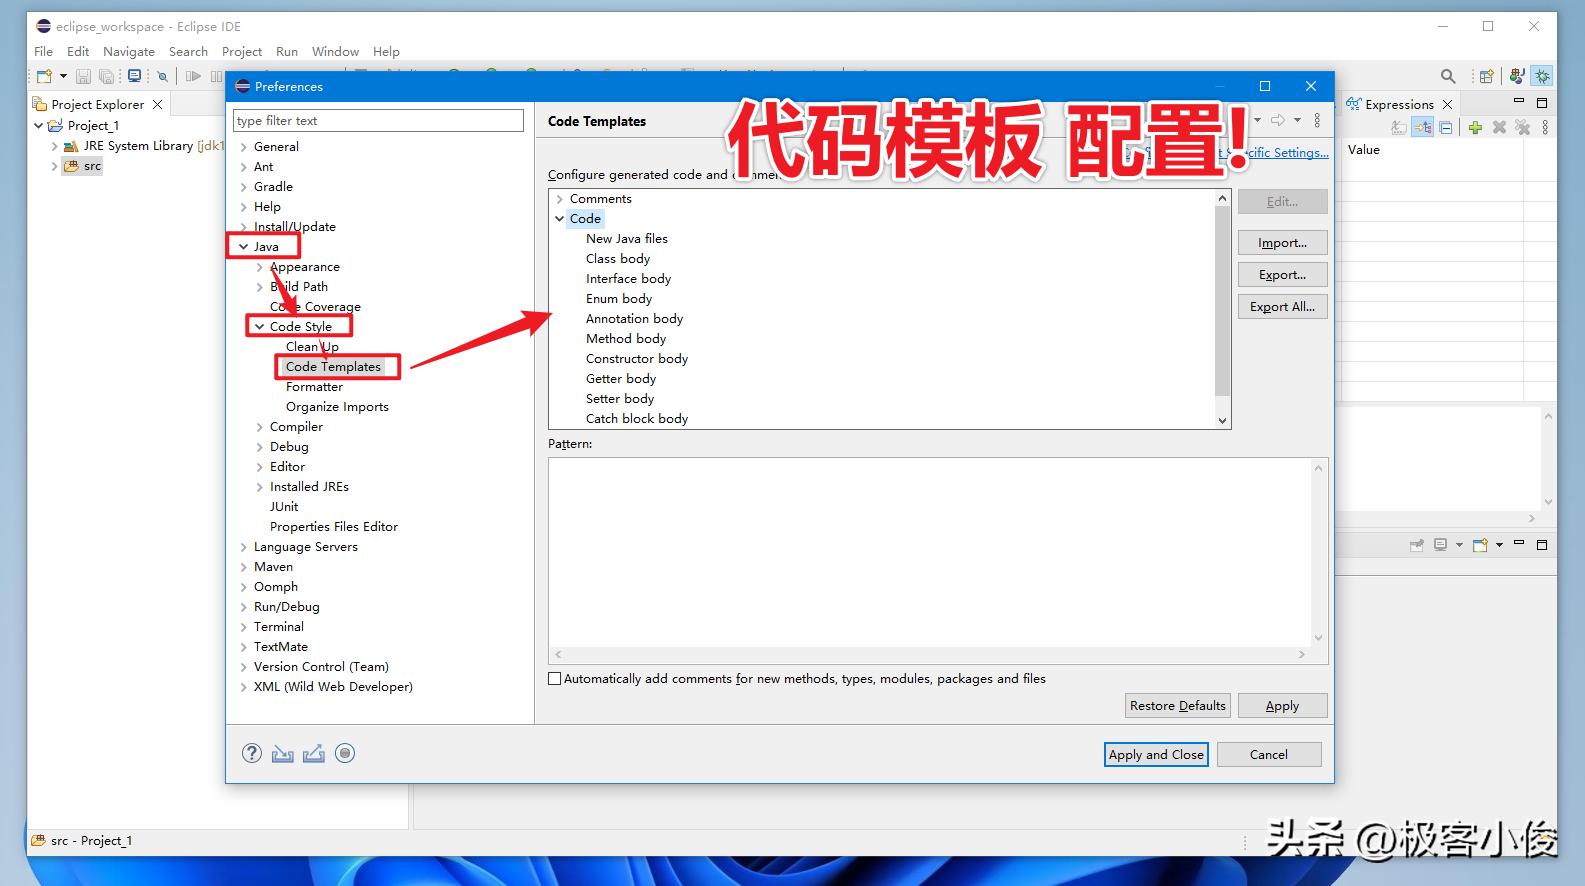Open the Preferences page three-dot menu
The width and height of the screenshot is (1585, 886).
[x=1317, y=120]
